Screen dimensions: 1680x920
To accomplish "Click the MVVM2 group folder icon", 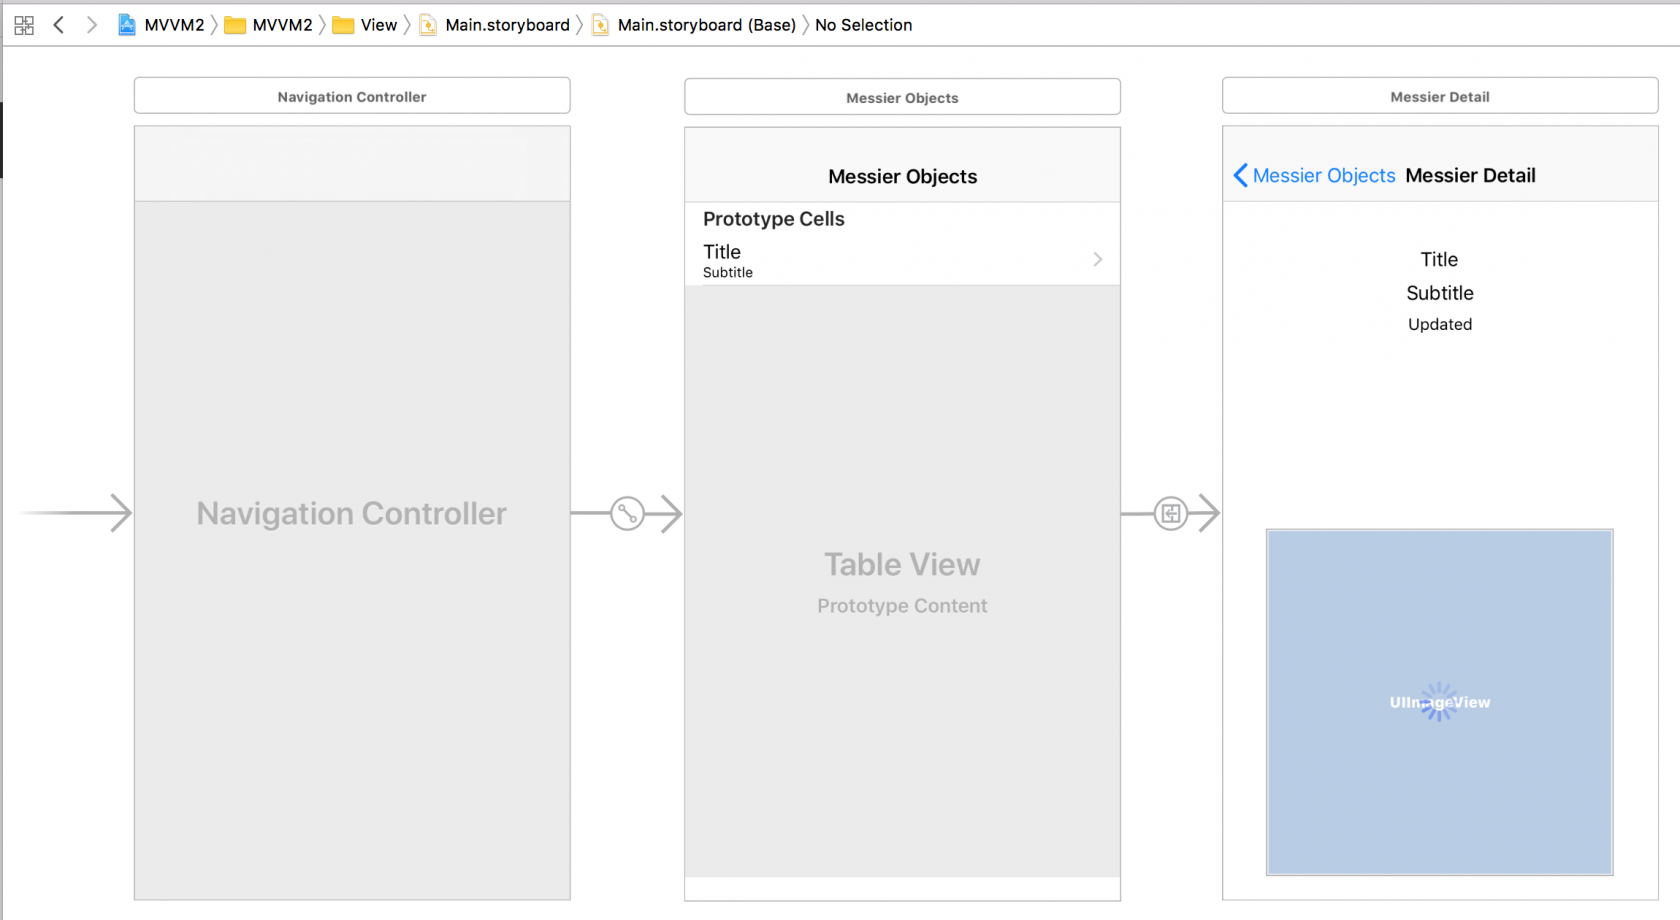I will (236, 24).
